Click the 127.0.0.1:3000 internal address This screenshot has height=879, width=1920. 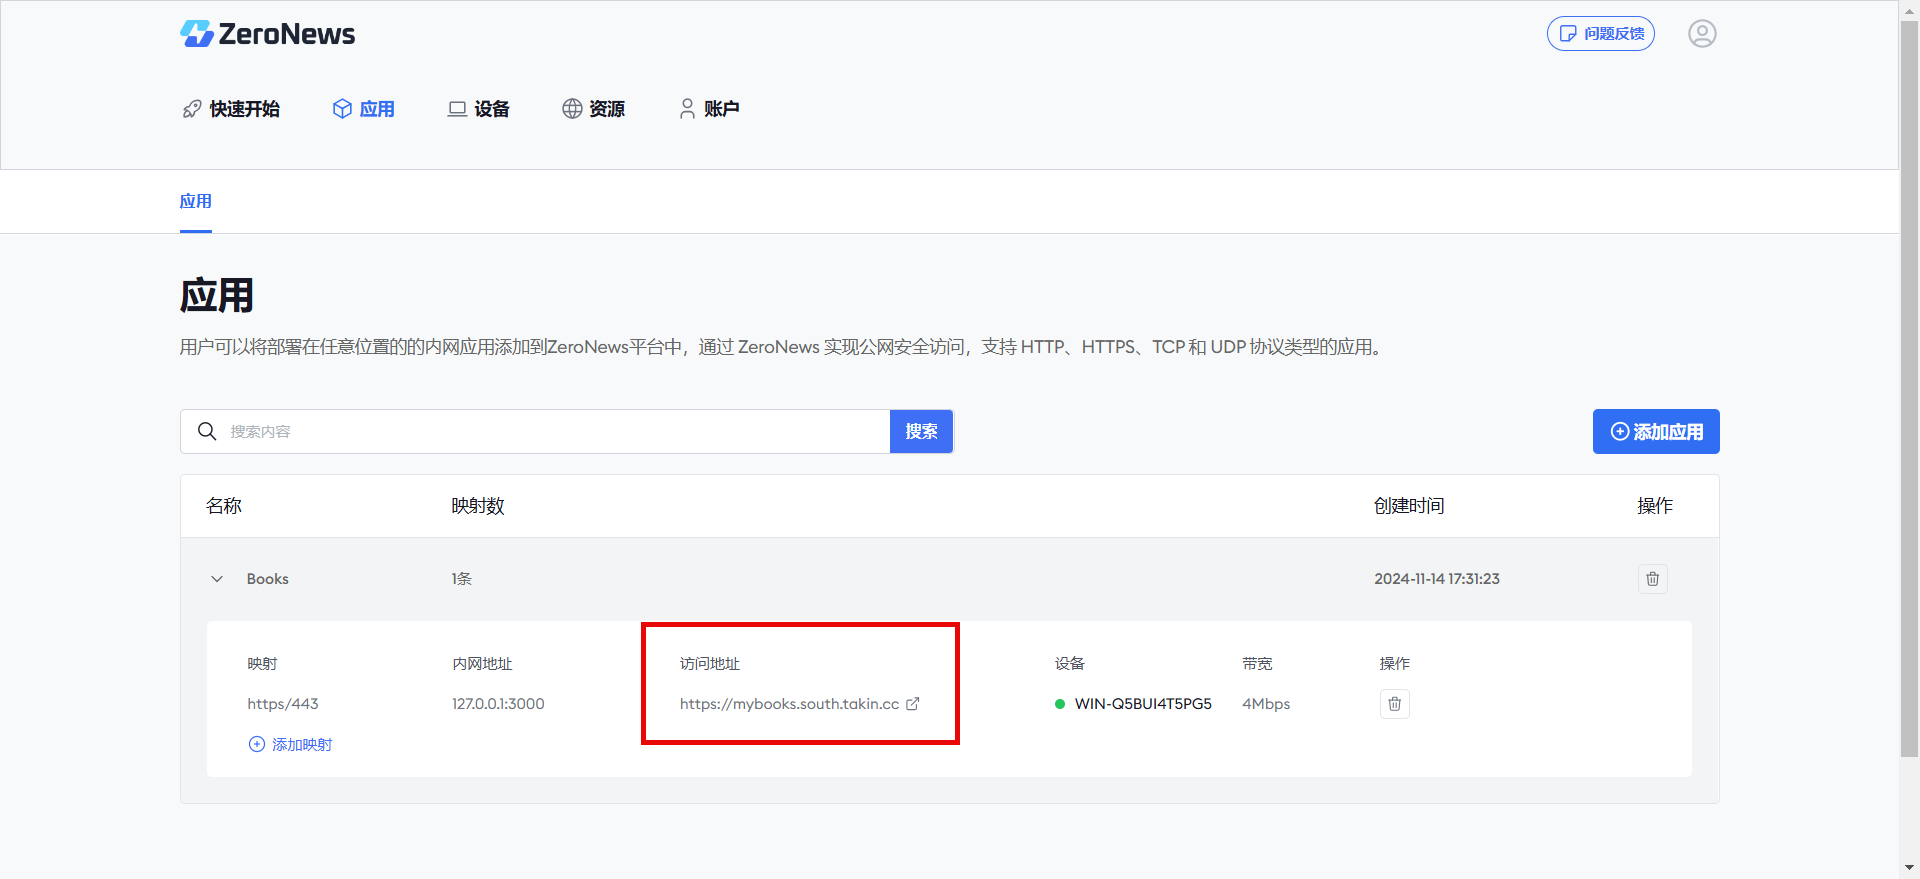coord(498,704)
